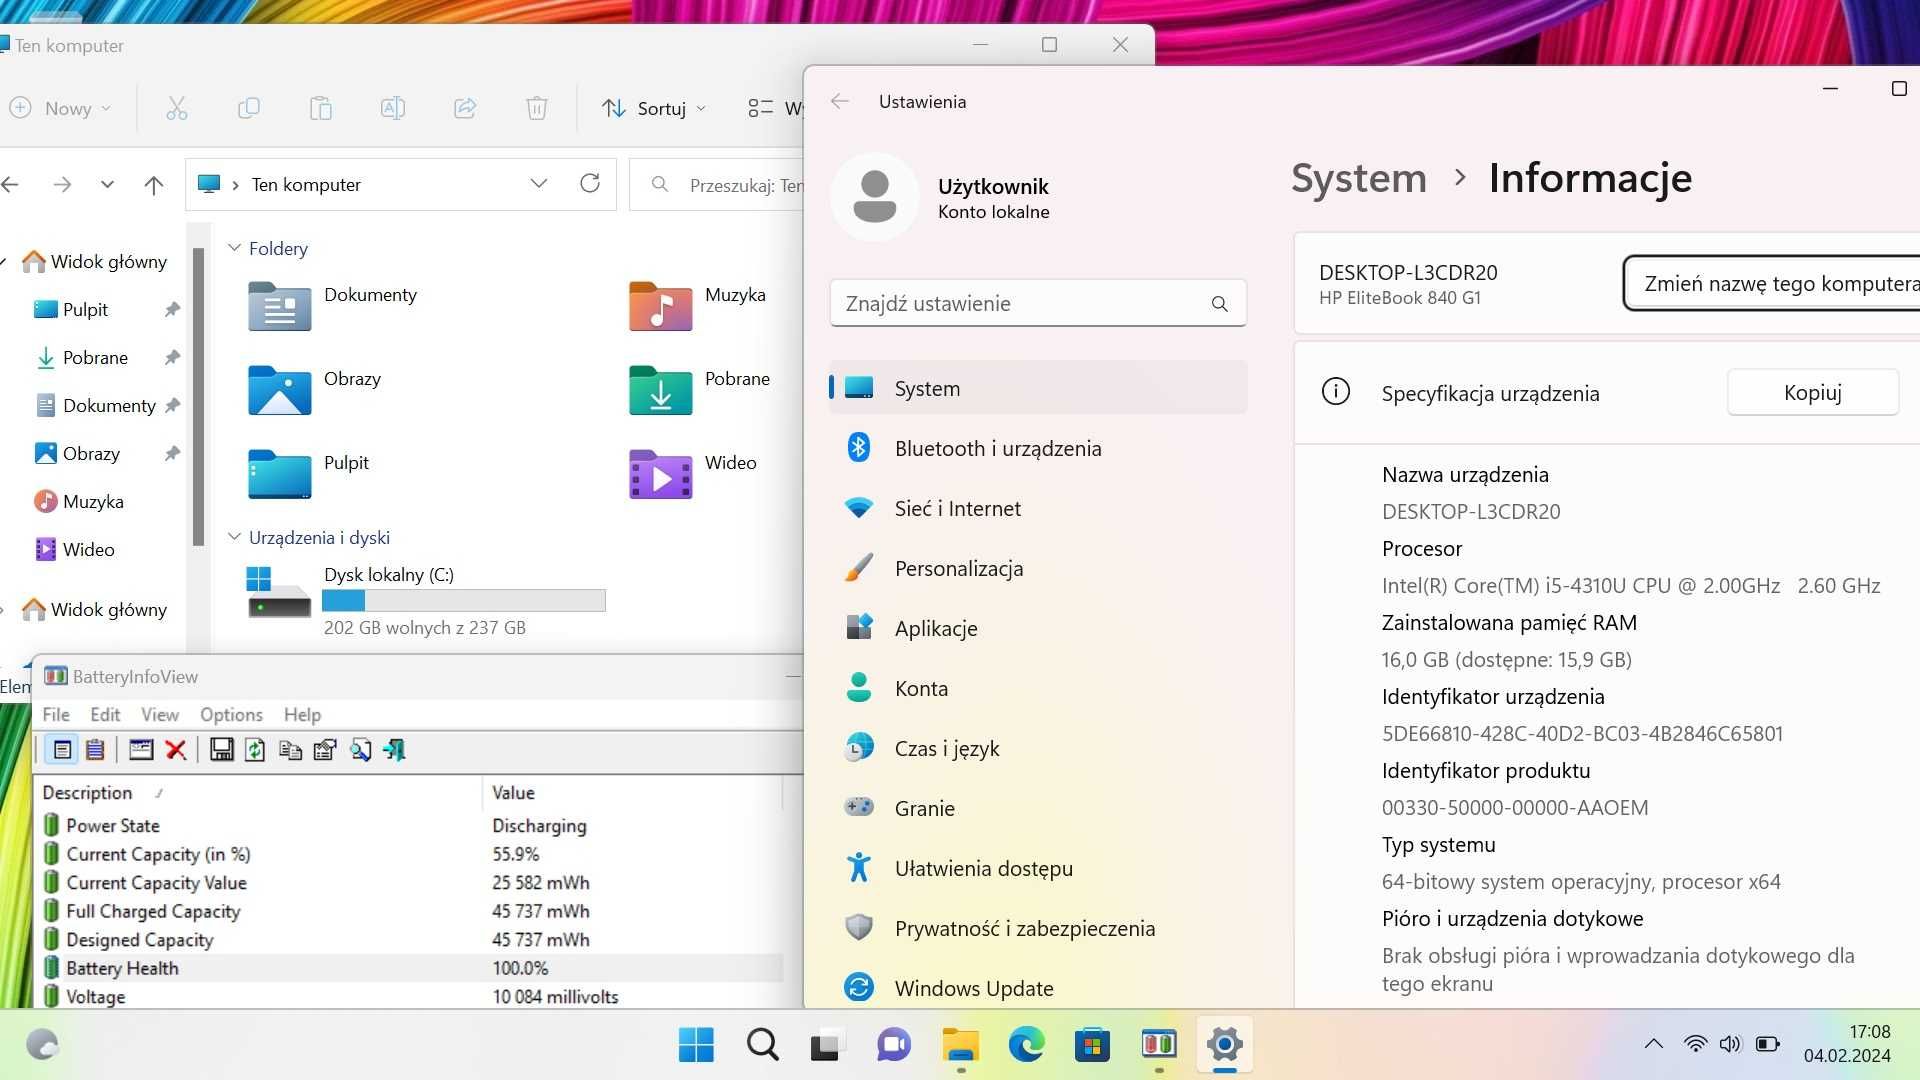This screenshot has height=1080, width=1920.
Task: Click the refresh icon beside the Explorer address bar
Action: pyautogui.click(x=590, y=183)
